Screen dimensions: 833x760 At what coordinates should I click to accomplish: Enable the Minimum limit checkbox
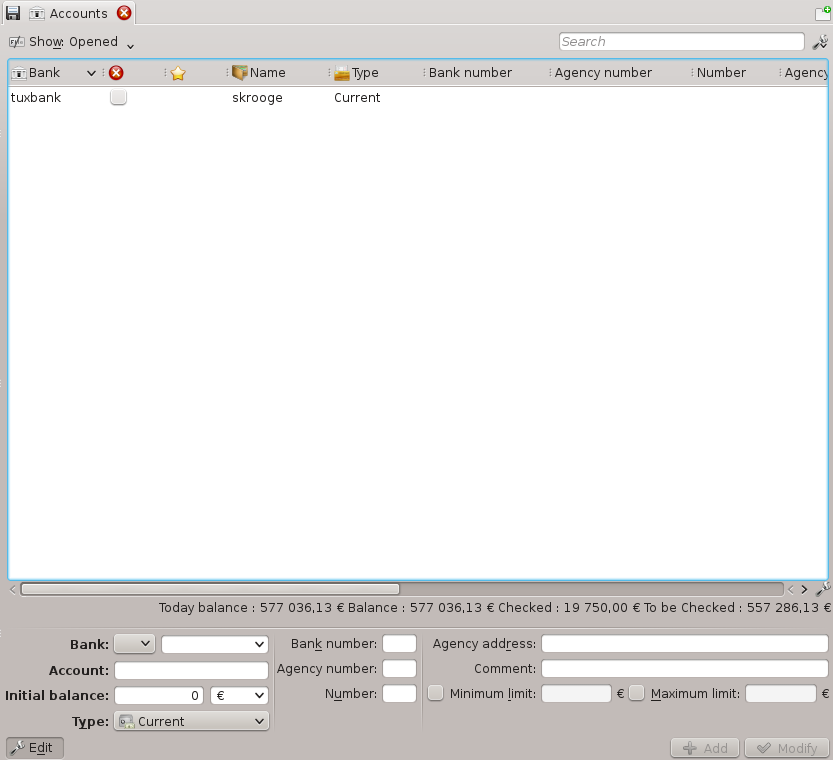click(x=436, y=693)
